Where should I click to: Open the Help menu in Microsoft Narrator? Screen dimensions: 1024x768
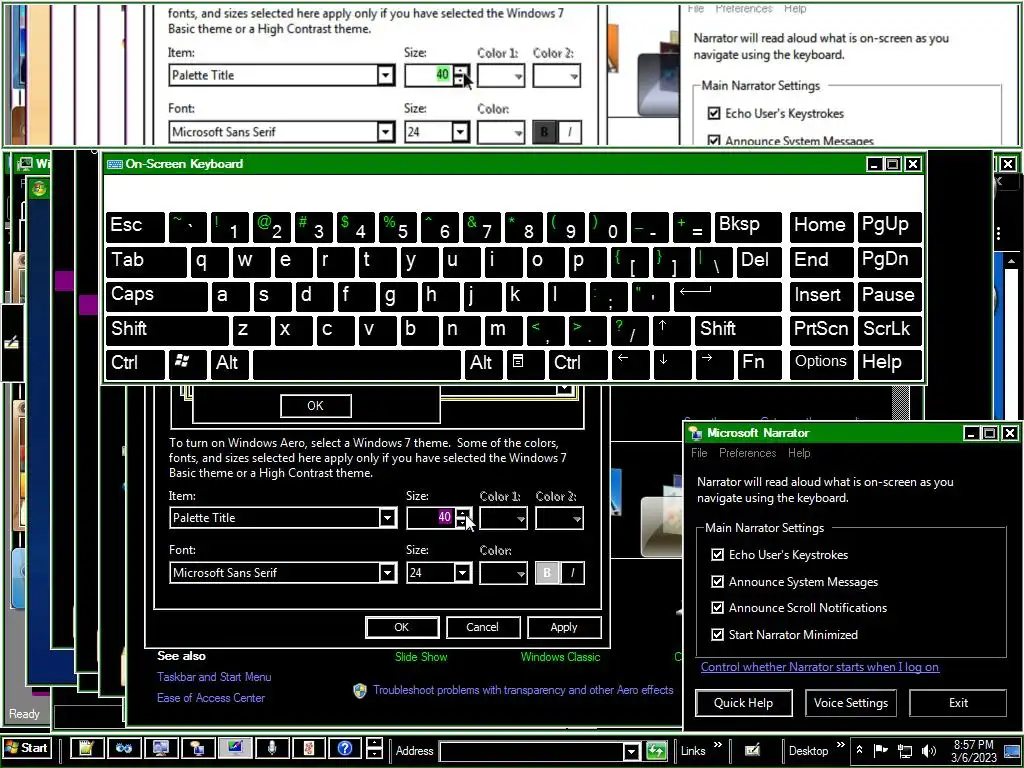799,453
